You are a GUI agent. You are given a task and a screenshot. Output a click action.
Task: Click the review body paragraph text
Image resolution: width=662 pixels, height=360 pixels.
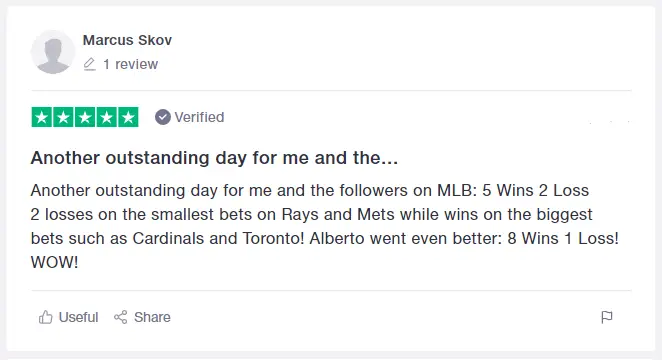pyautogui.click(x=325, y=226)
